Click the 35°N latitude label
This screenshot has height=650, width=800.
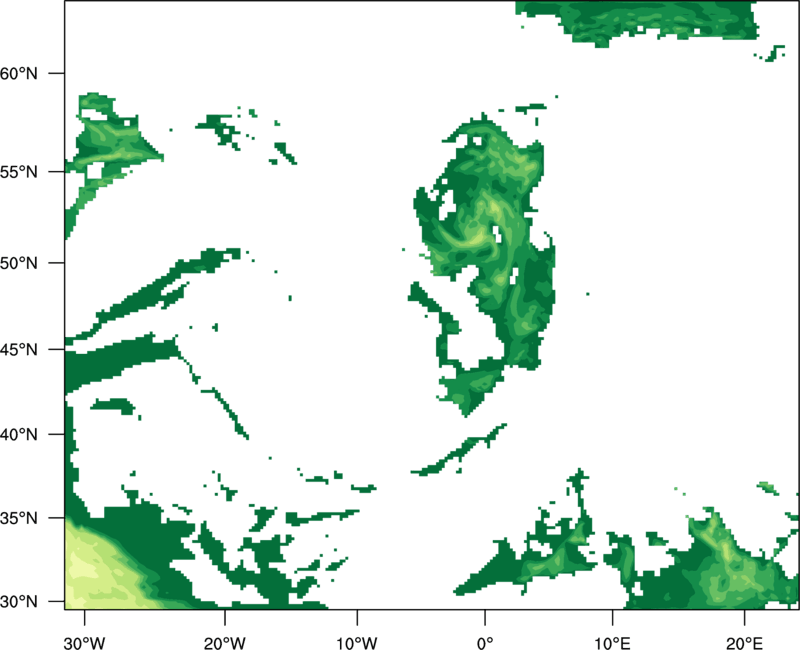click(18, 518)
